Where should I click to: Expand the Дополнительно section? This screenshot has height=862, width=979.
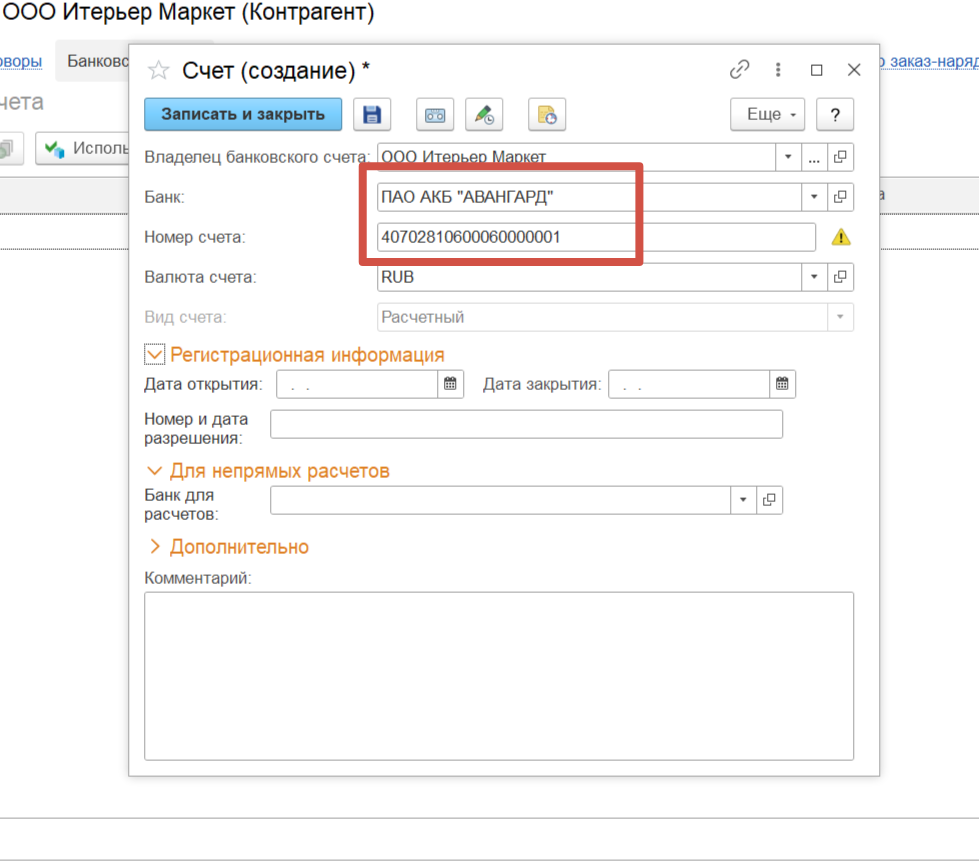click(x=154, y=547)
